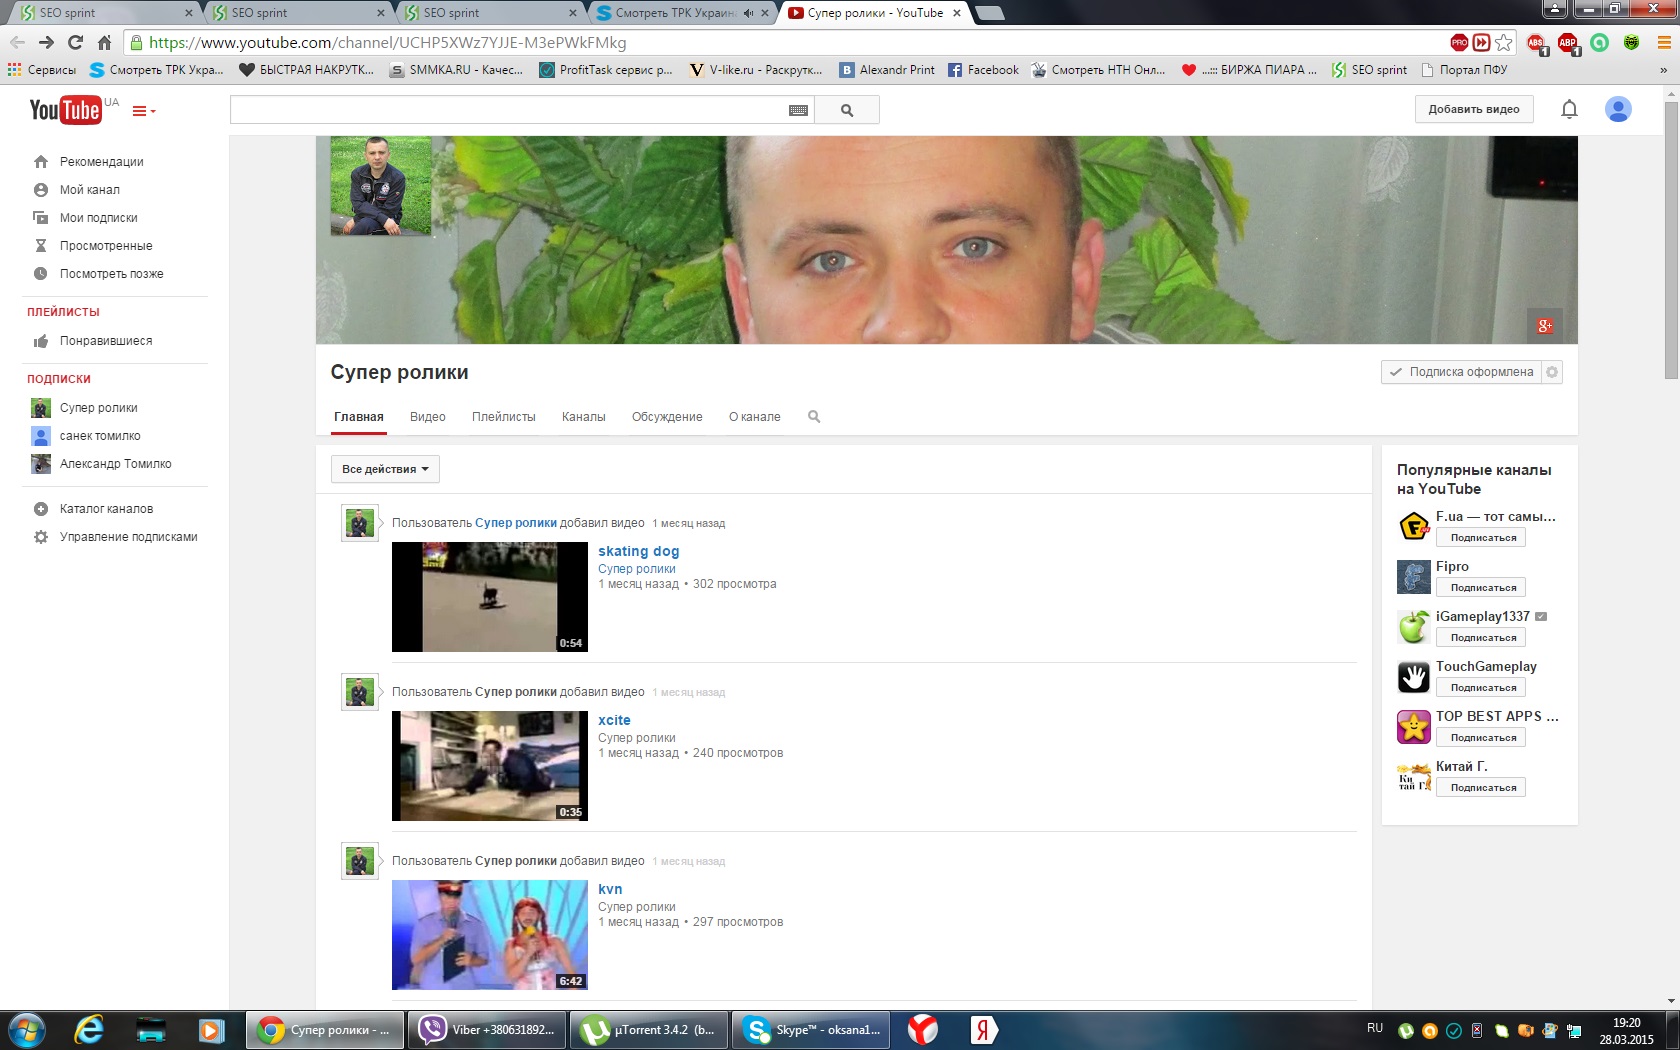The height and width of the screenshot is (1050, 1680).
Task: Click Chrome forward arrow
Action: pyautogui.click(x=46, y=42)
